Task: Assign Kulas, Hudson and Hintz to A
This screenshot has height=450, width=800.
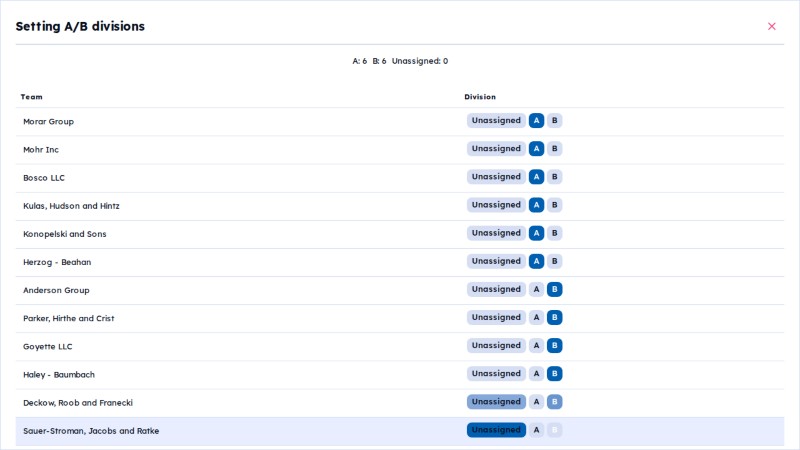Action: click(x=536, y=205)
